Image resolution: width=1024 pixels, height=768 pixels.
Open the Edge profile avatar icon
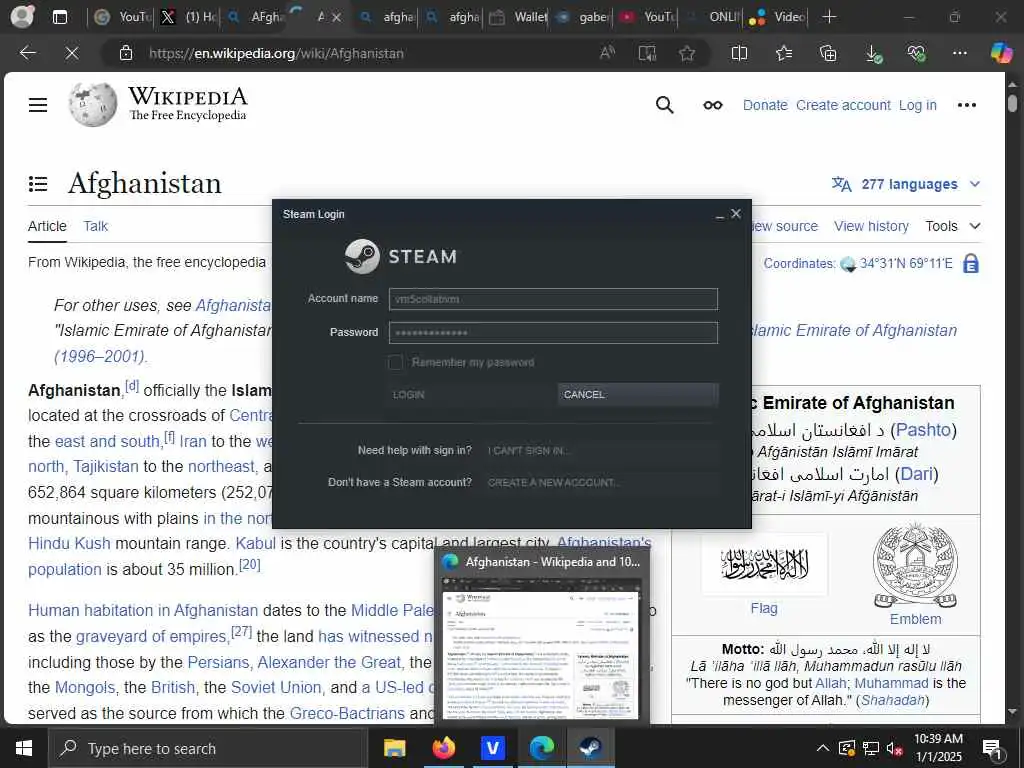pos(22,16)
